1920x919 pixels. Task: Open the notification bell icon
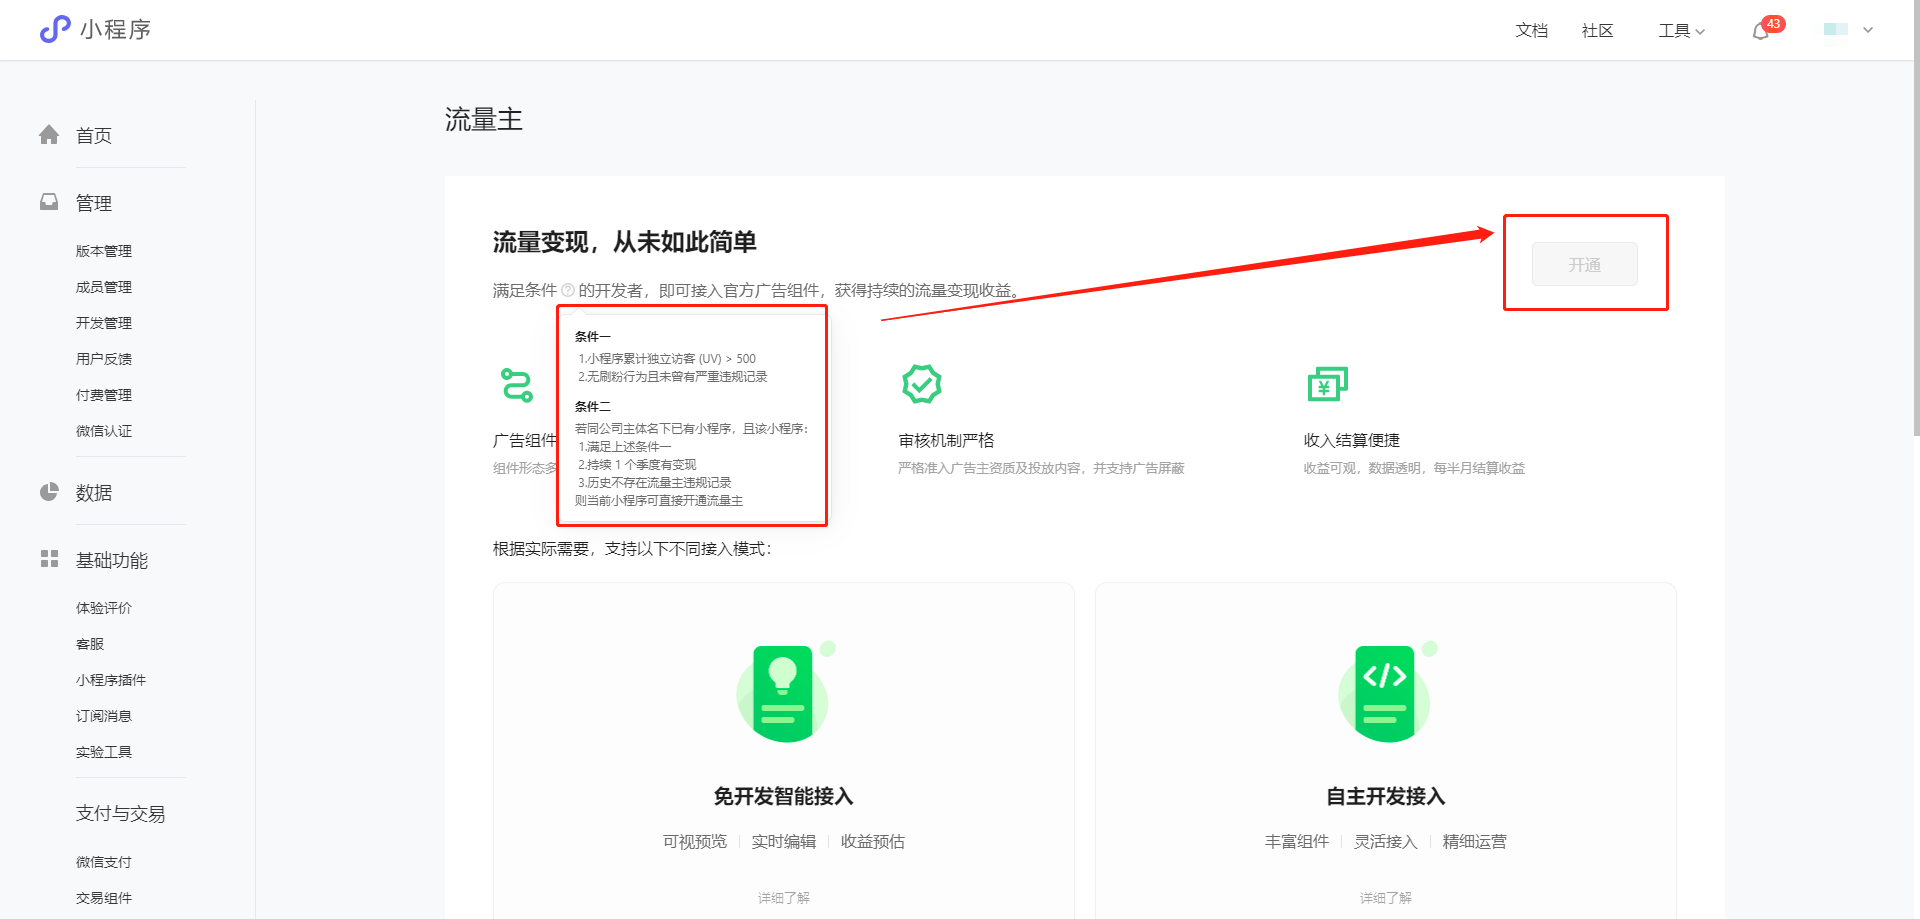coord(1761,31)
